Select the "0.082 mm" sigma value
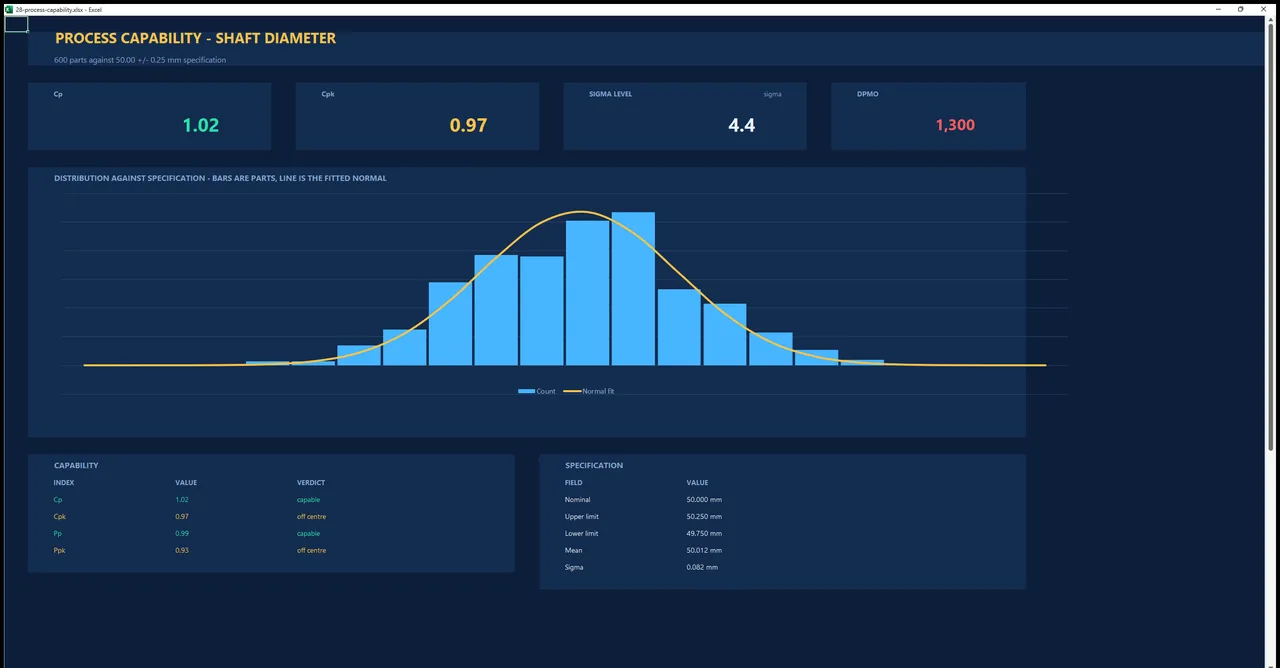 (702, 568)
